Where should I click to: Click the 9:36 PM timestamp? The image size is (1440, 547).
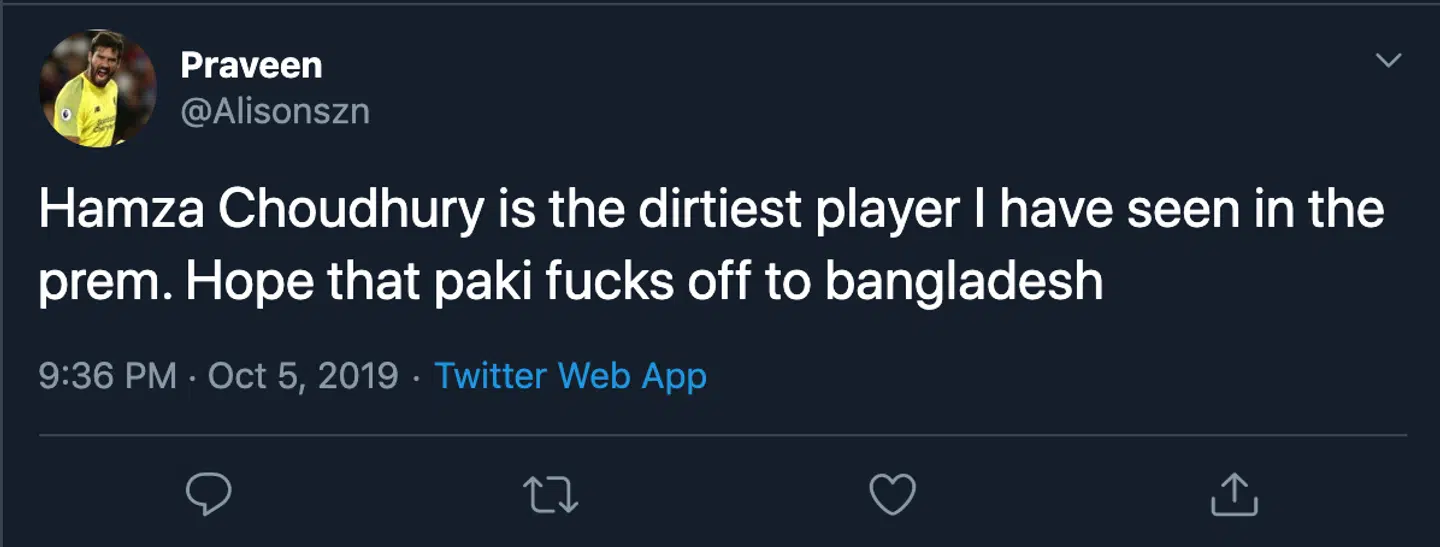point(108,376)
